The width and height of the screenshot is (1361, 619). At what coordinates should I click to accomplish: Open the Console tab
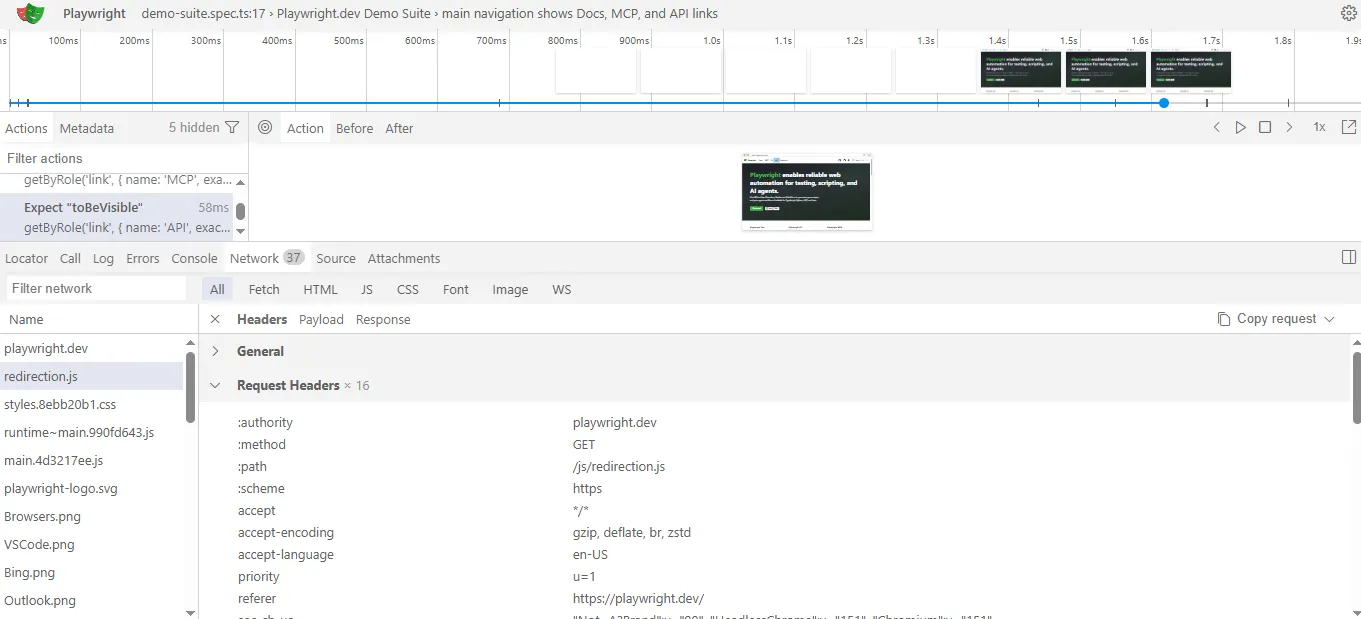pyautogui.click(x=194, y=258)
